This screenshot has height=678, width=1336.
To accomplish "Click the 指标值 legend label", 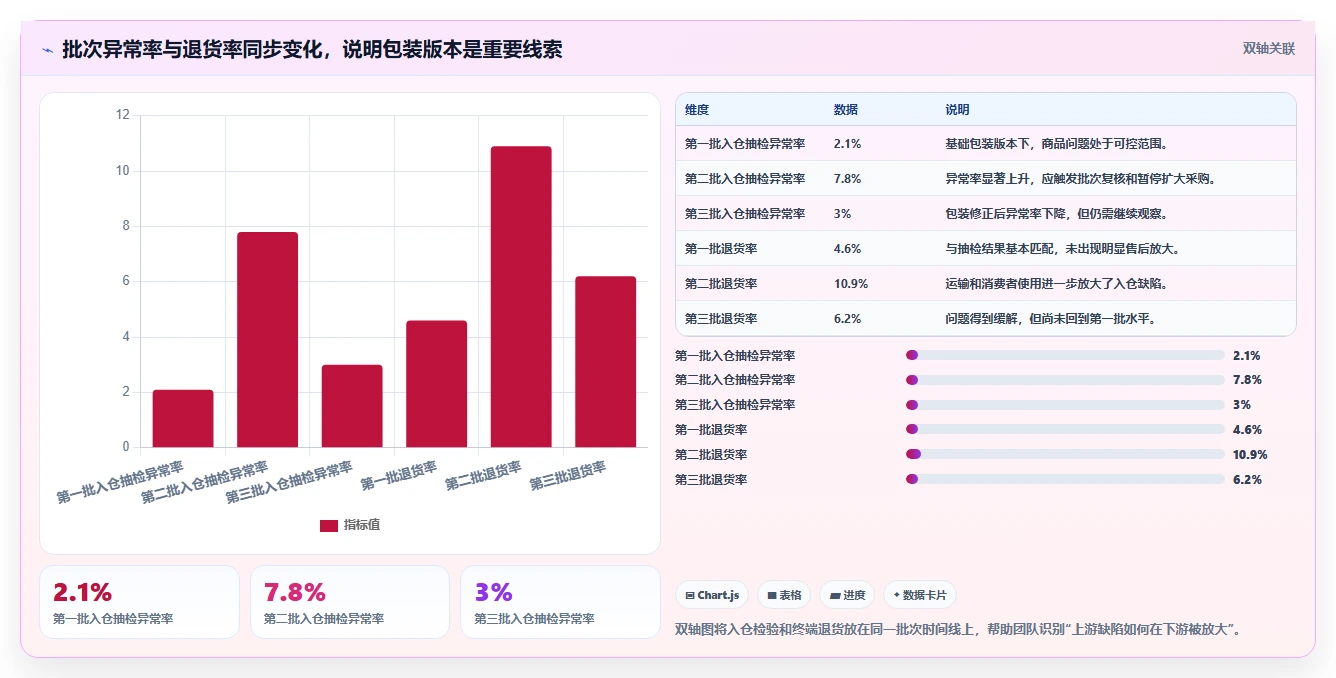I will pos(362,525).
